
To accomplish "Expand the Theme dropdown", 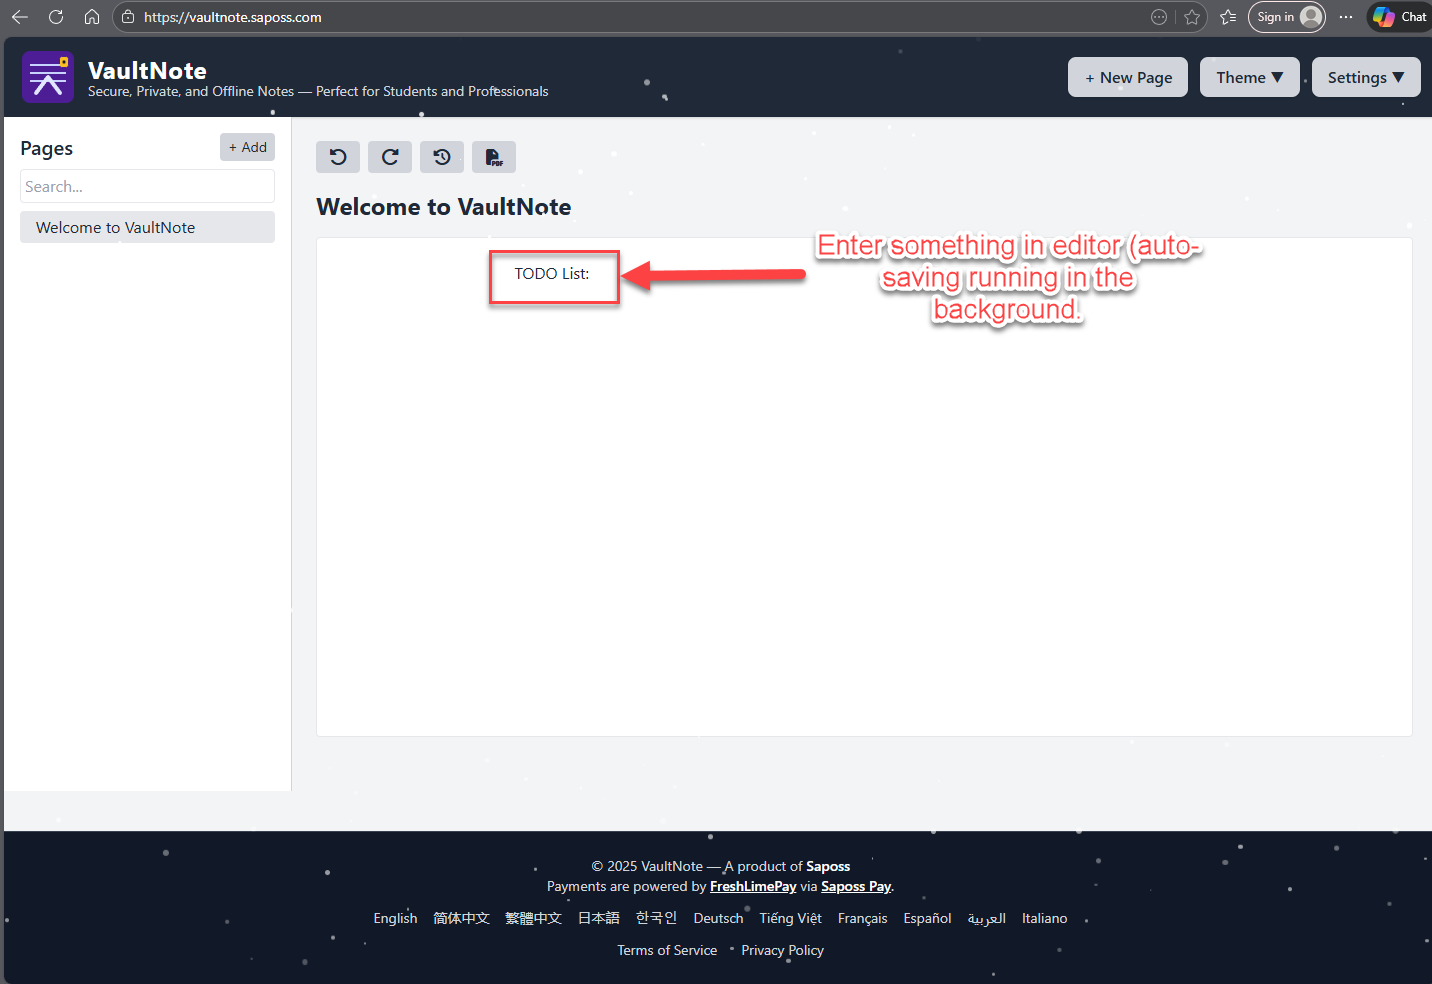I will tap(1250, 77).
